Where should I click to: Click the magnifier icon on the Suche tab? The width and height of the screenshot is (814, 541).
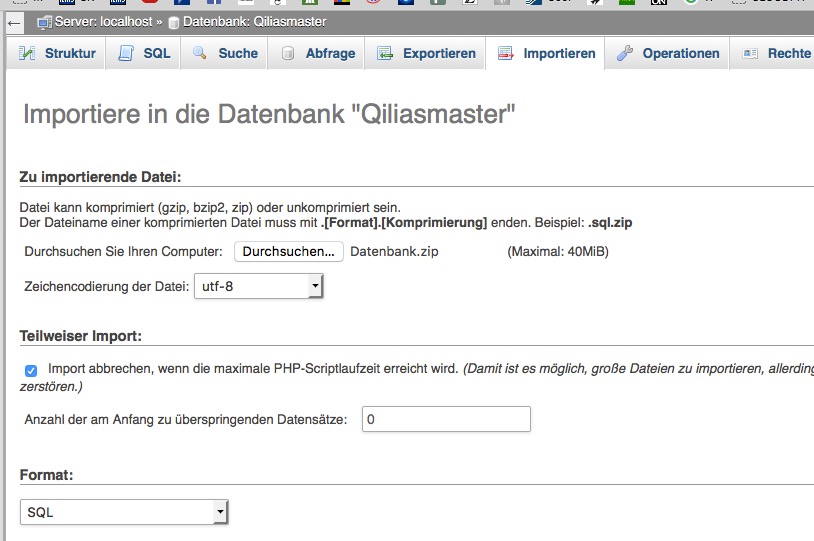(x=201, y=54)
